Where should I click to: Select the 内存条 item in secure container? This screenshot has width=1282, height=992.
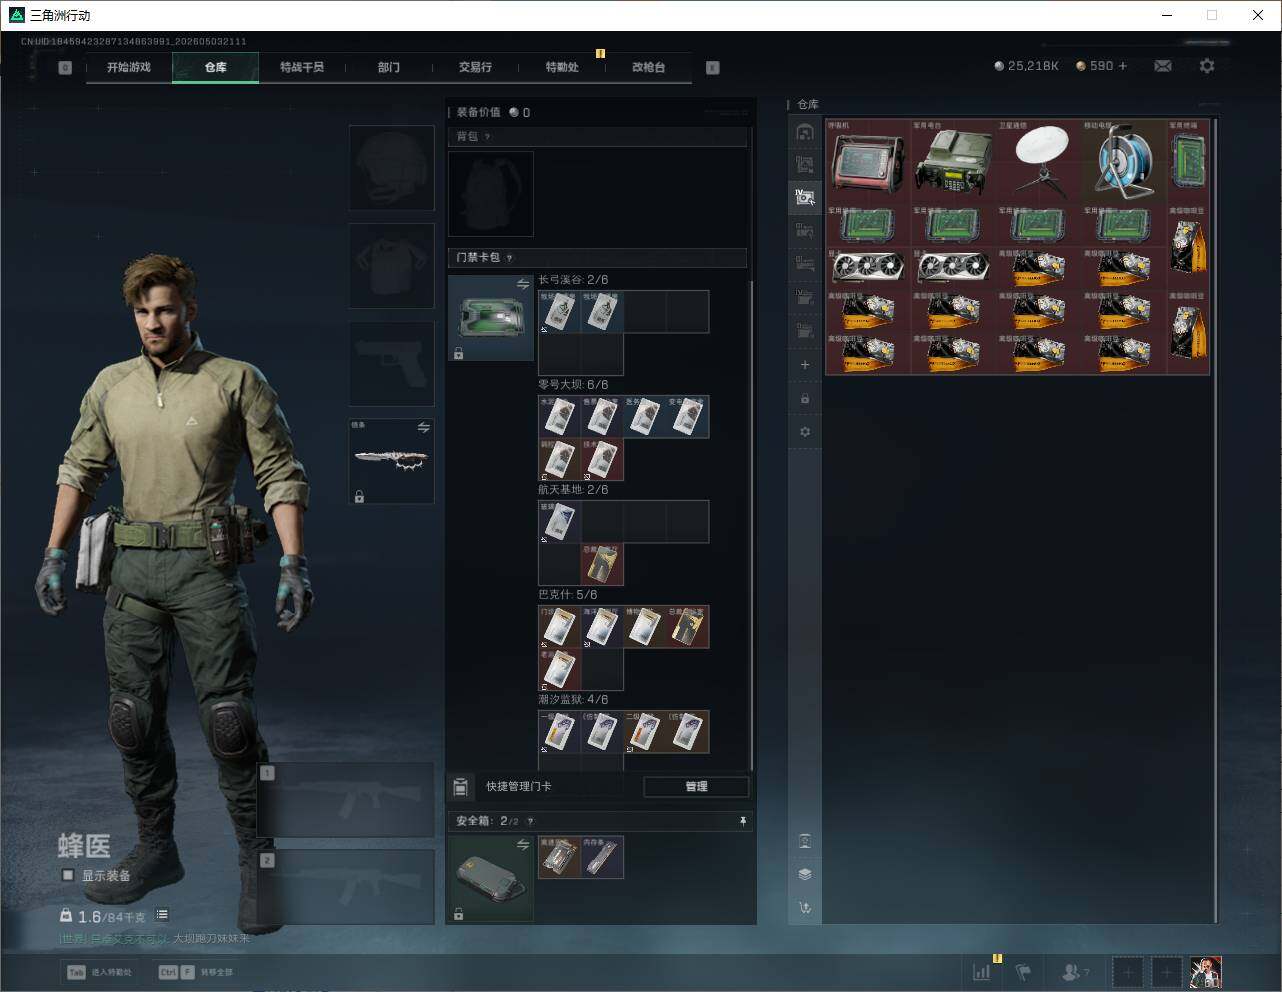(602, 858)
